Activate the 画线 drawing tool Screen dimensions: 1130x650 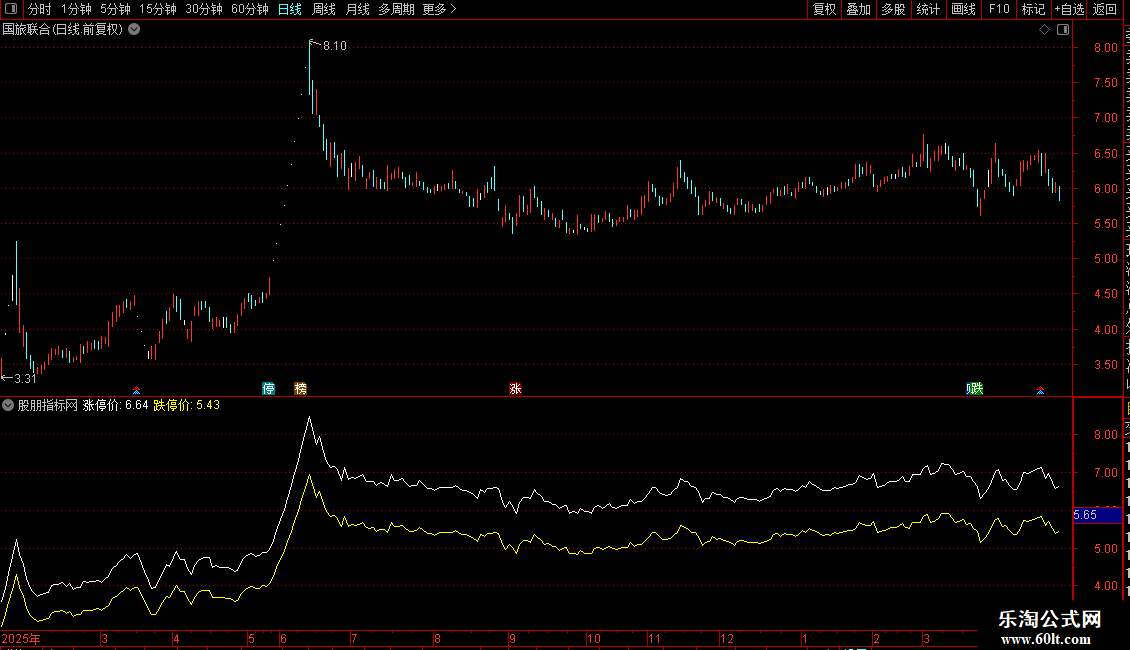[x=964, y=9]
